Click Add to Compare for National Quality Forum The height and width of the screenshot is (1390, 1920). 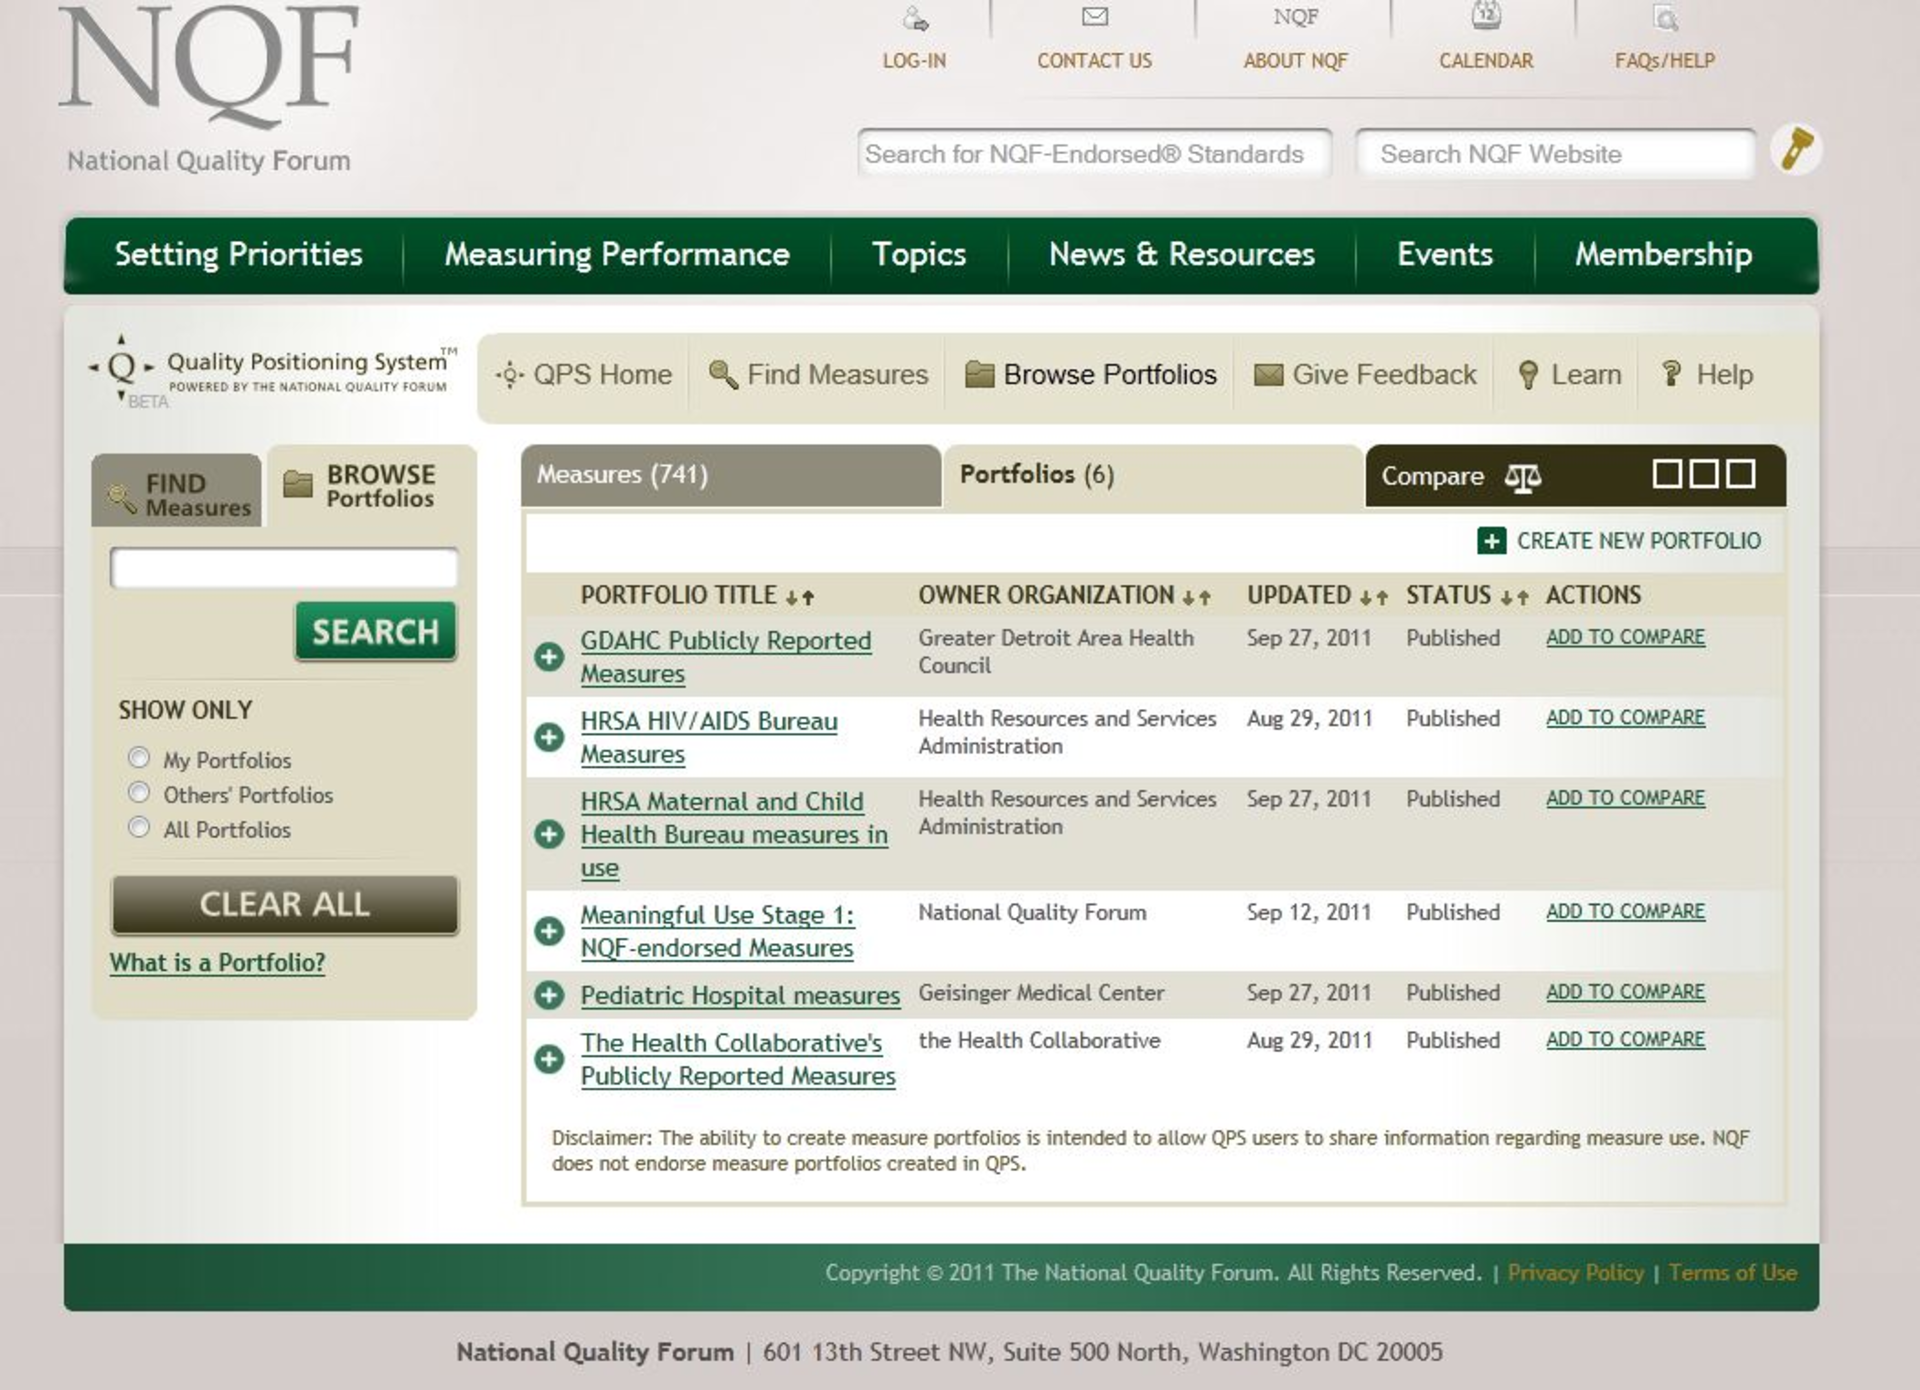1625,912
